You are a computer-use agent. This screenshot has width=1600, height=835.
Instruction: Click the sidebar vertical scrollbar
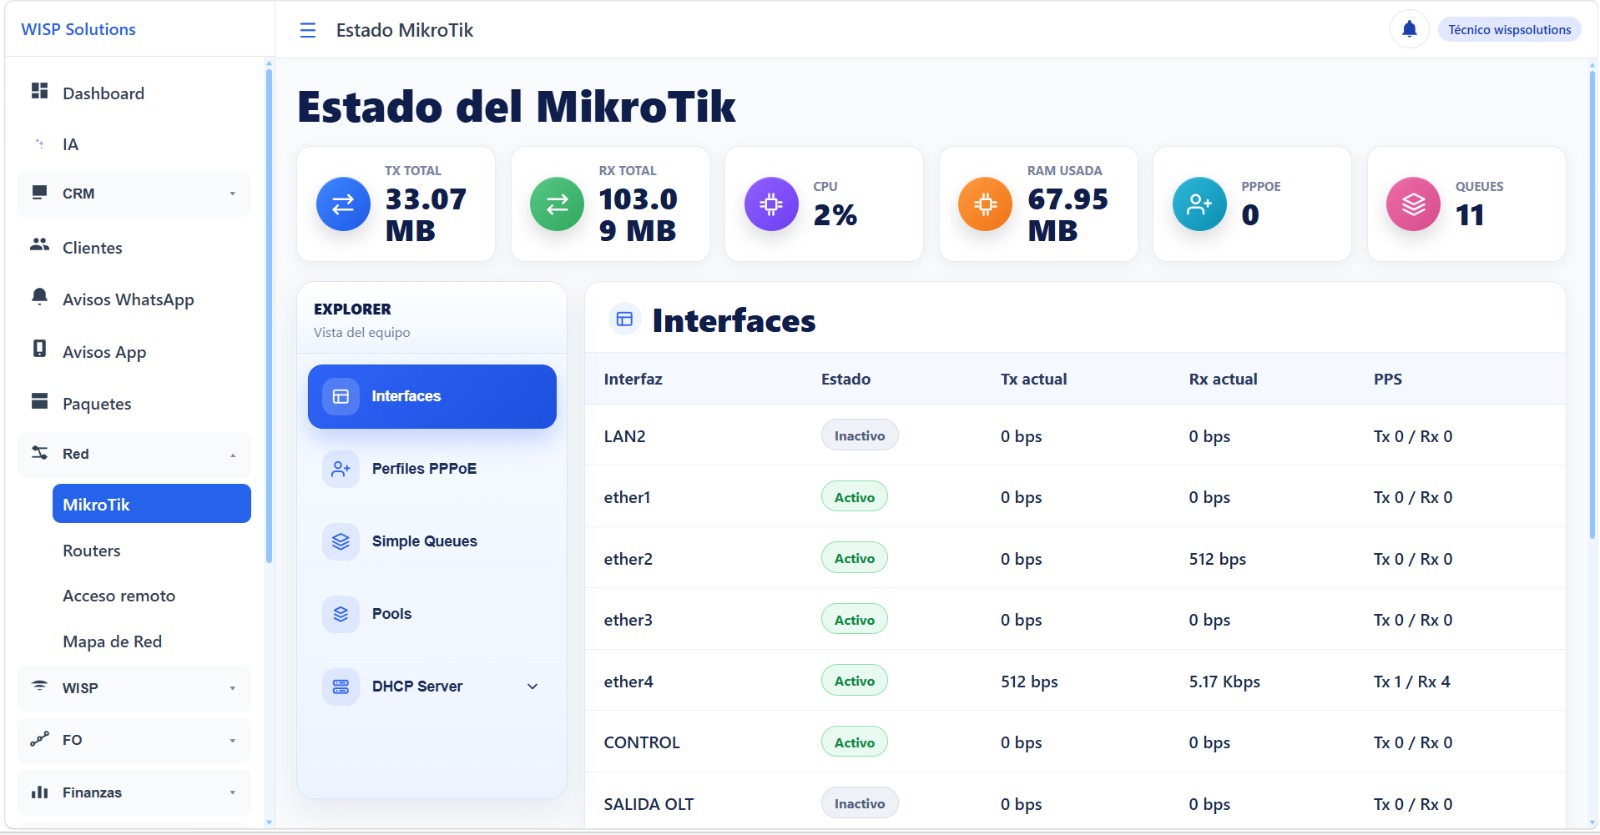click(268, 314)
